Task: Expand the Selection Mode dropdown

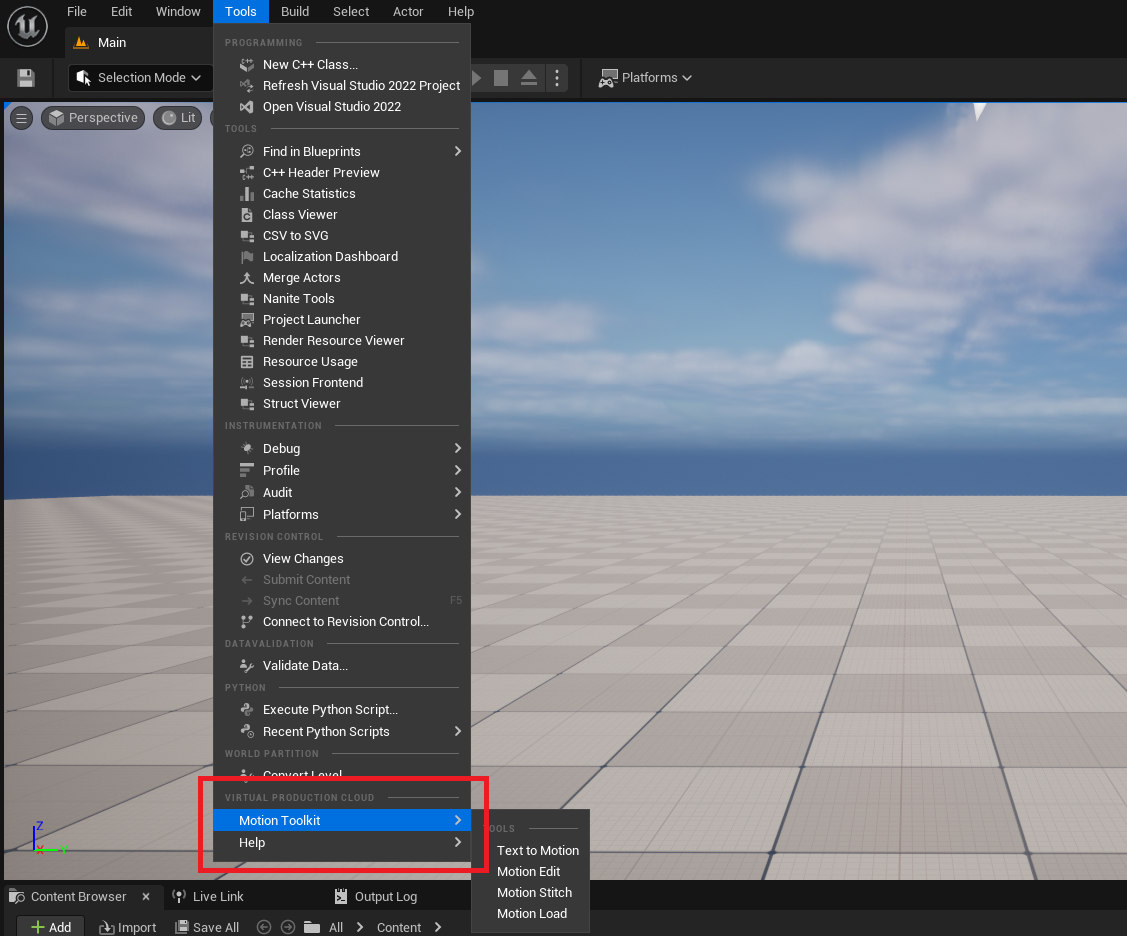Action: (139, 78)
